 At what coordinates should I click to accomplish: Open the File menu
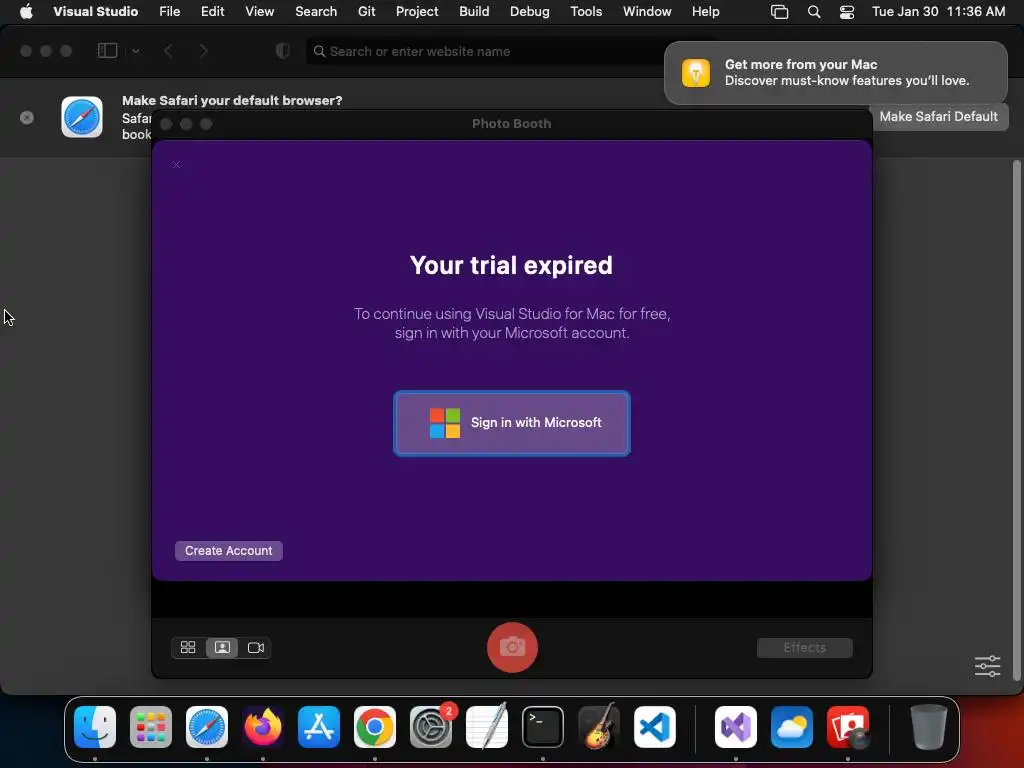[x=170, y=12]
